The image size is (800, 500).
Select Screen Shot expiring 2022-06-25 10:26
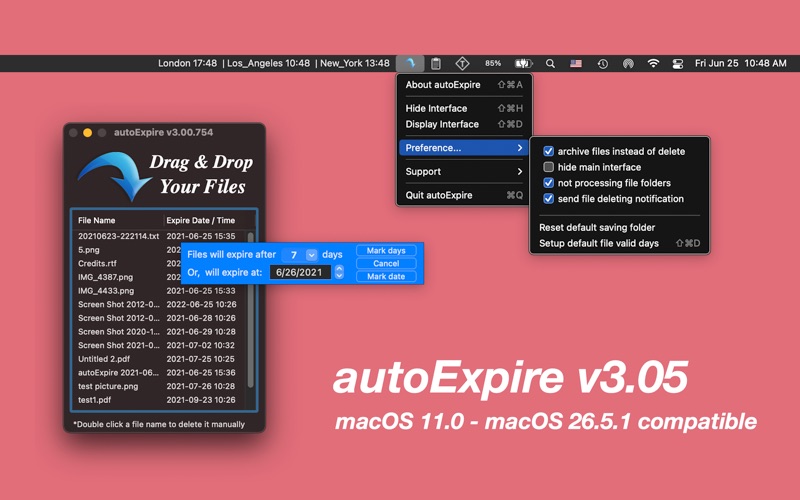tap(159, 304)
